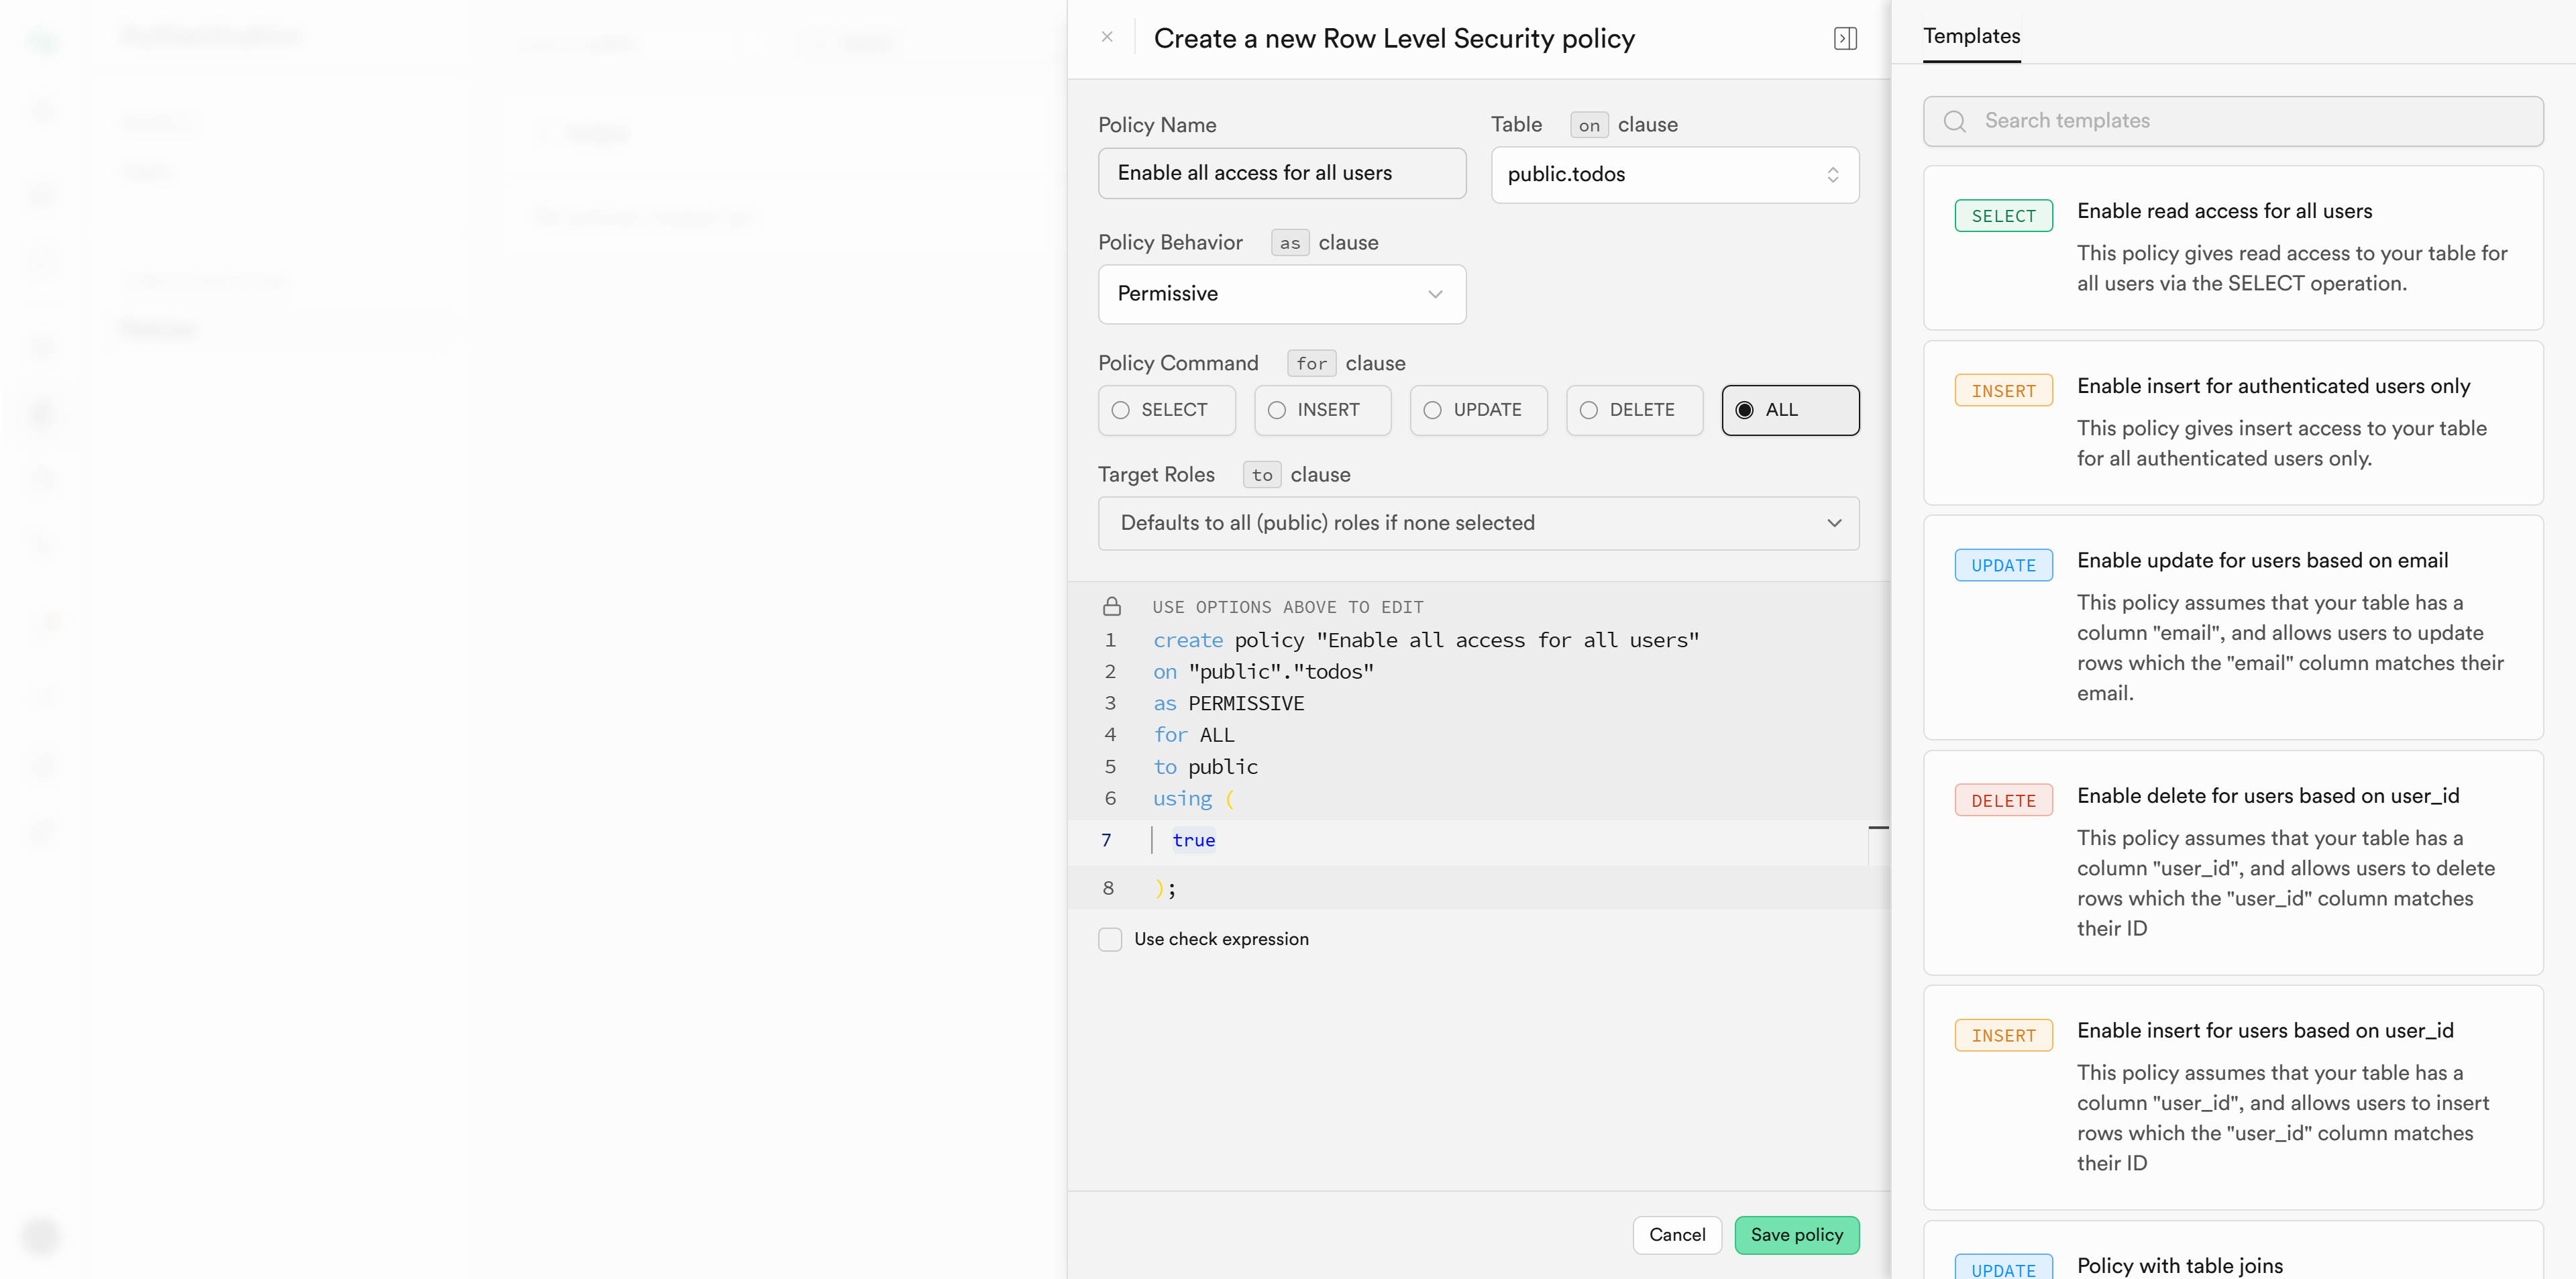Click the lock icon above the SQL preview
This screenshot has width=2576, height=1279.
[x=1112, y=605]
